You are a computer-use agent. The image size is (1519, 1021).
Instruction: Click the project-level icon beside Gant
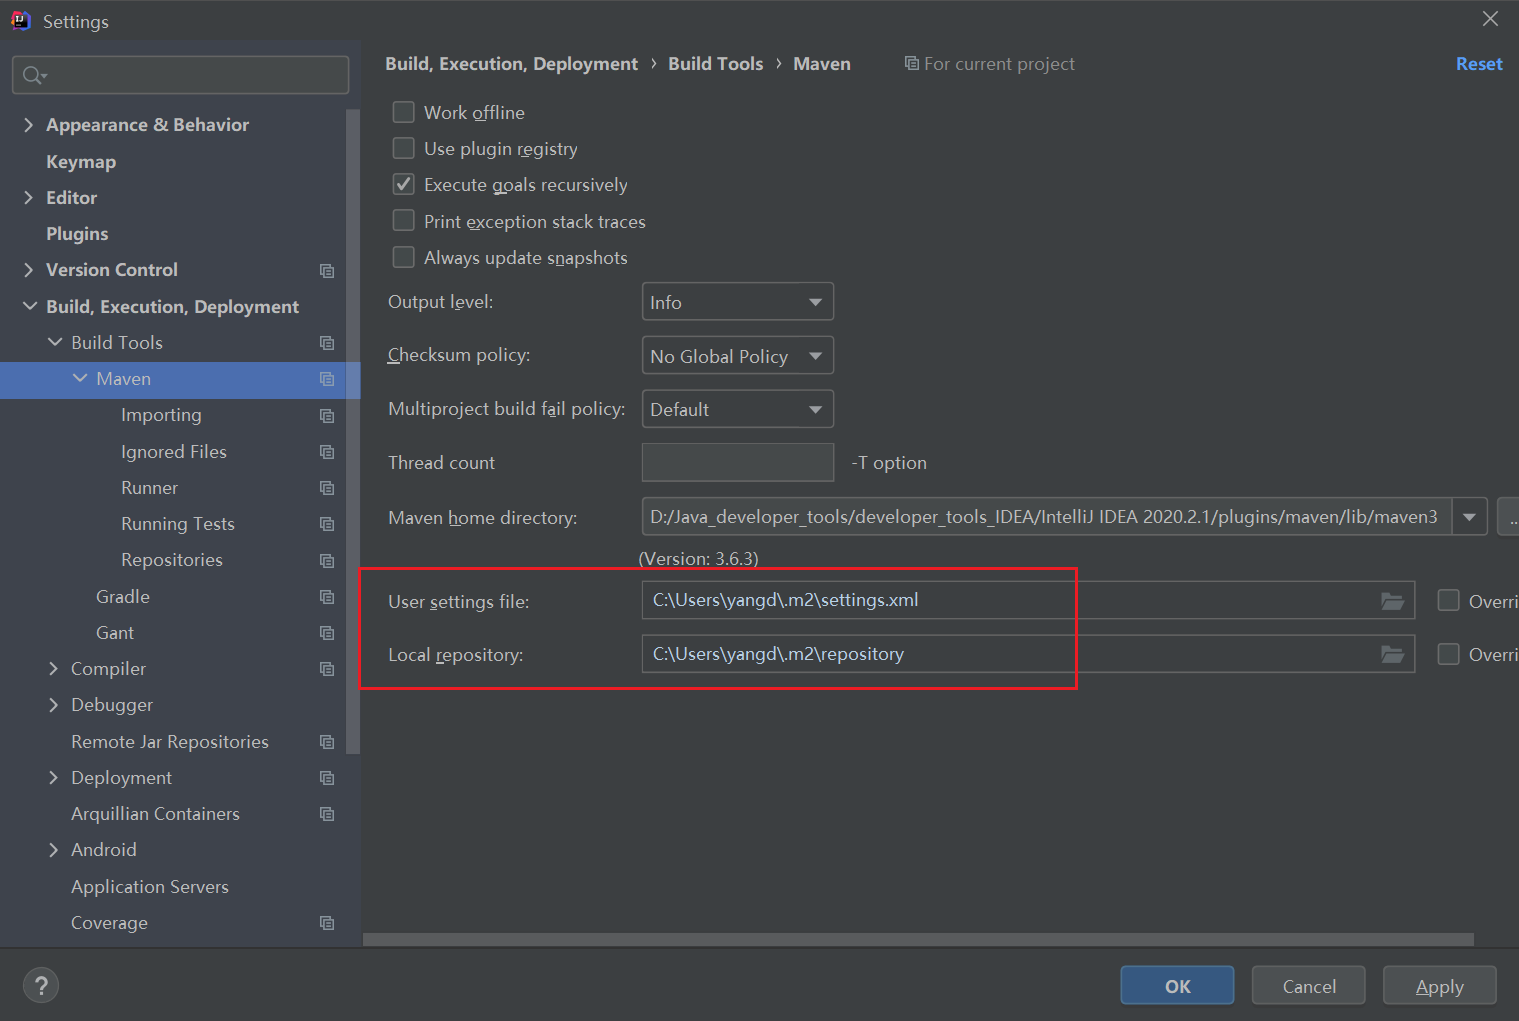click(327, 633)
